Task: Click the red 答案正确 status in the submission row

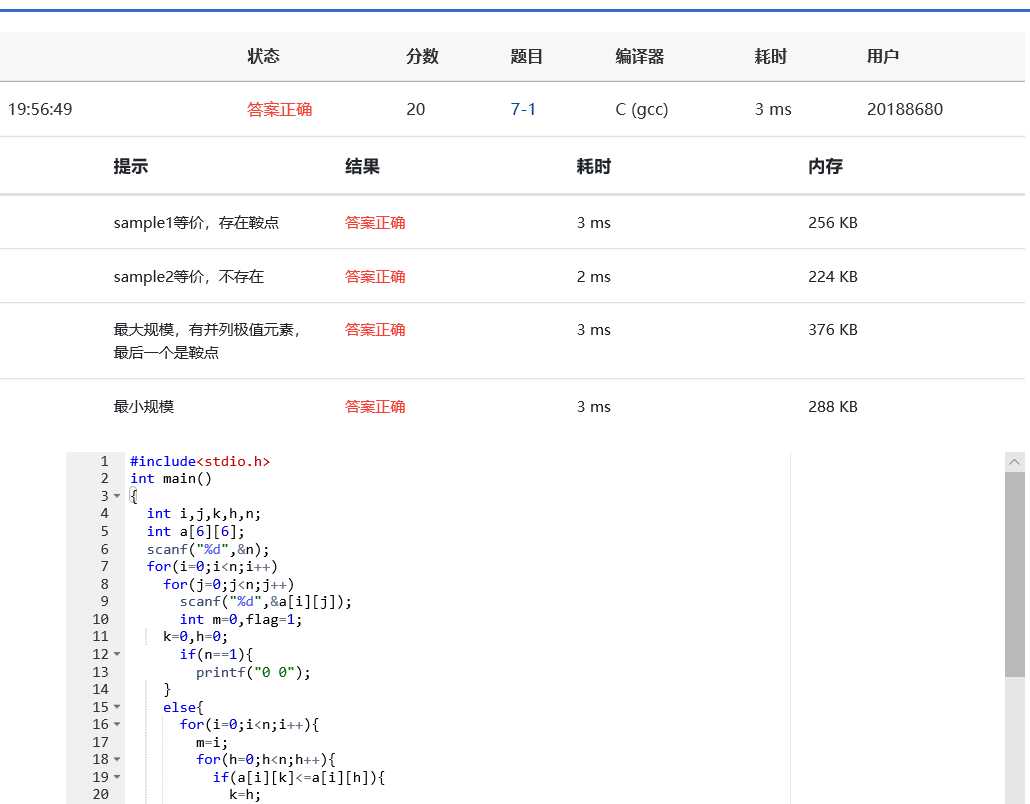Action: [279, 109]
